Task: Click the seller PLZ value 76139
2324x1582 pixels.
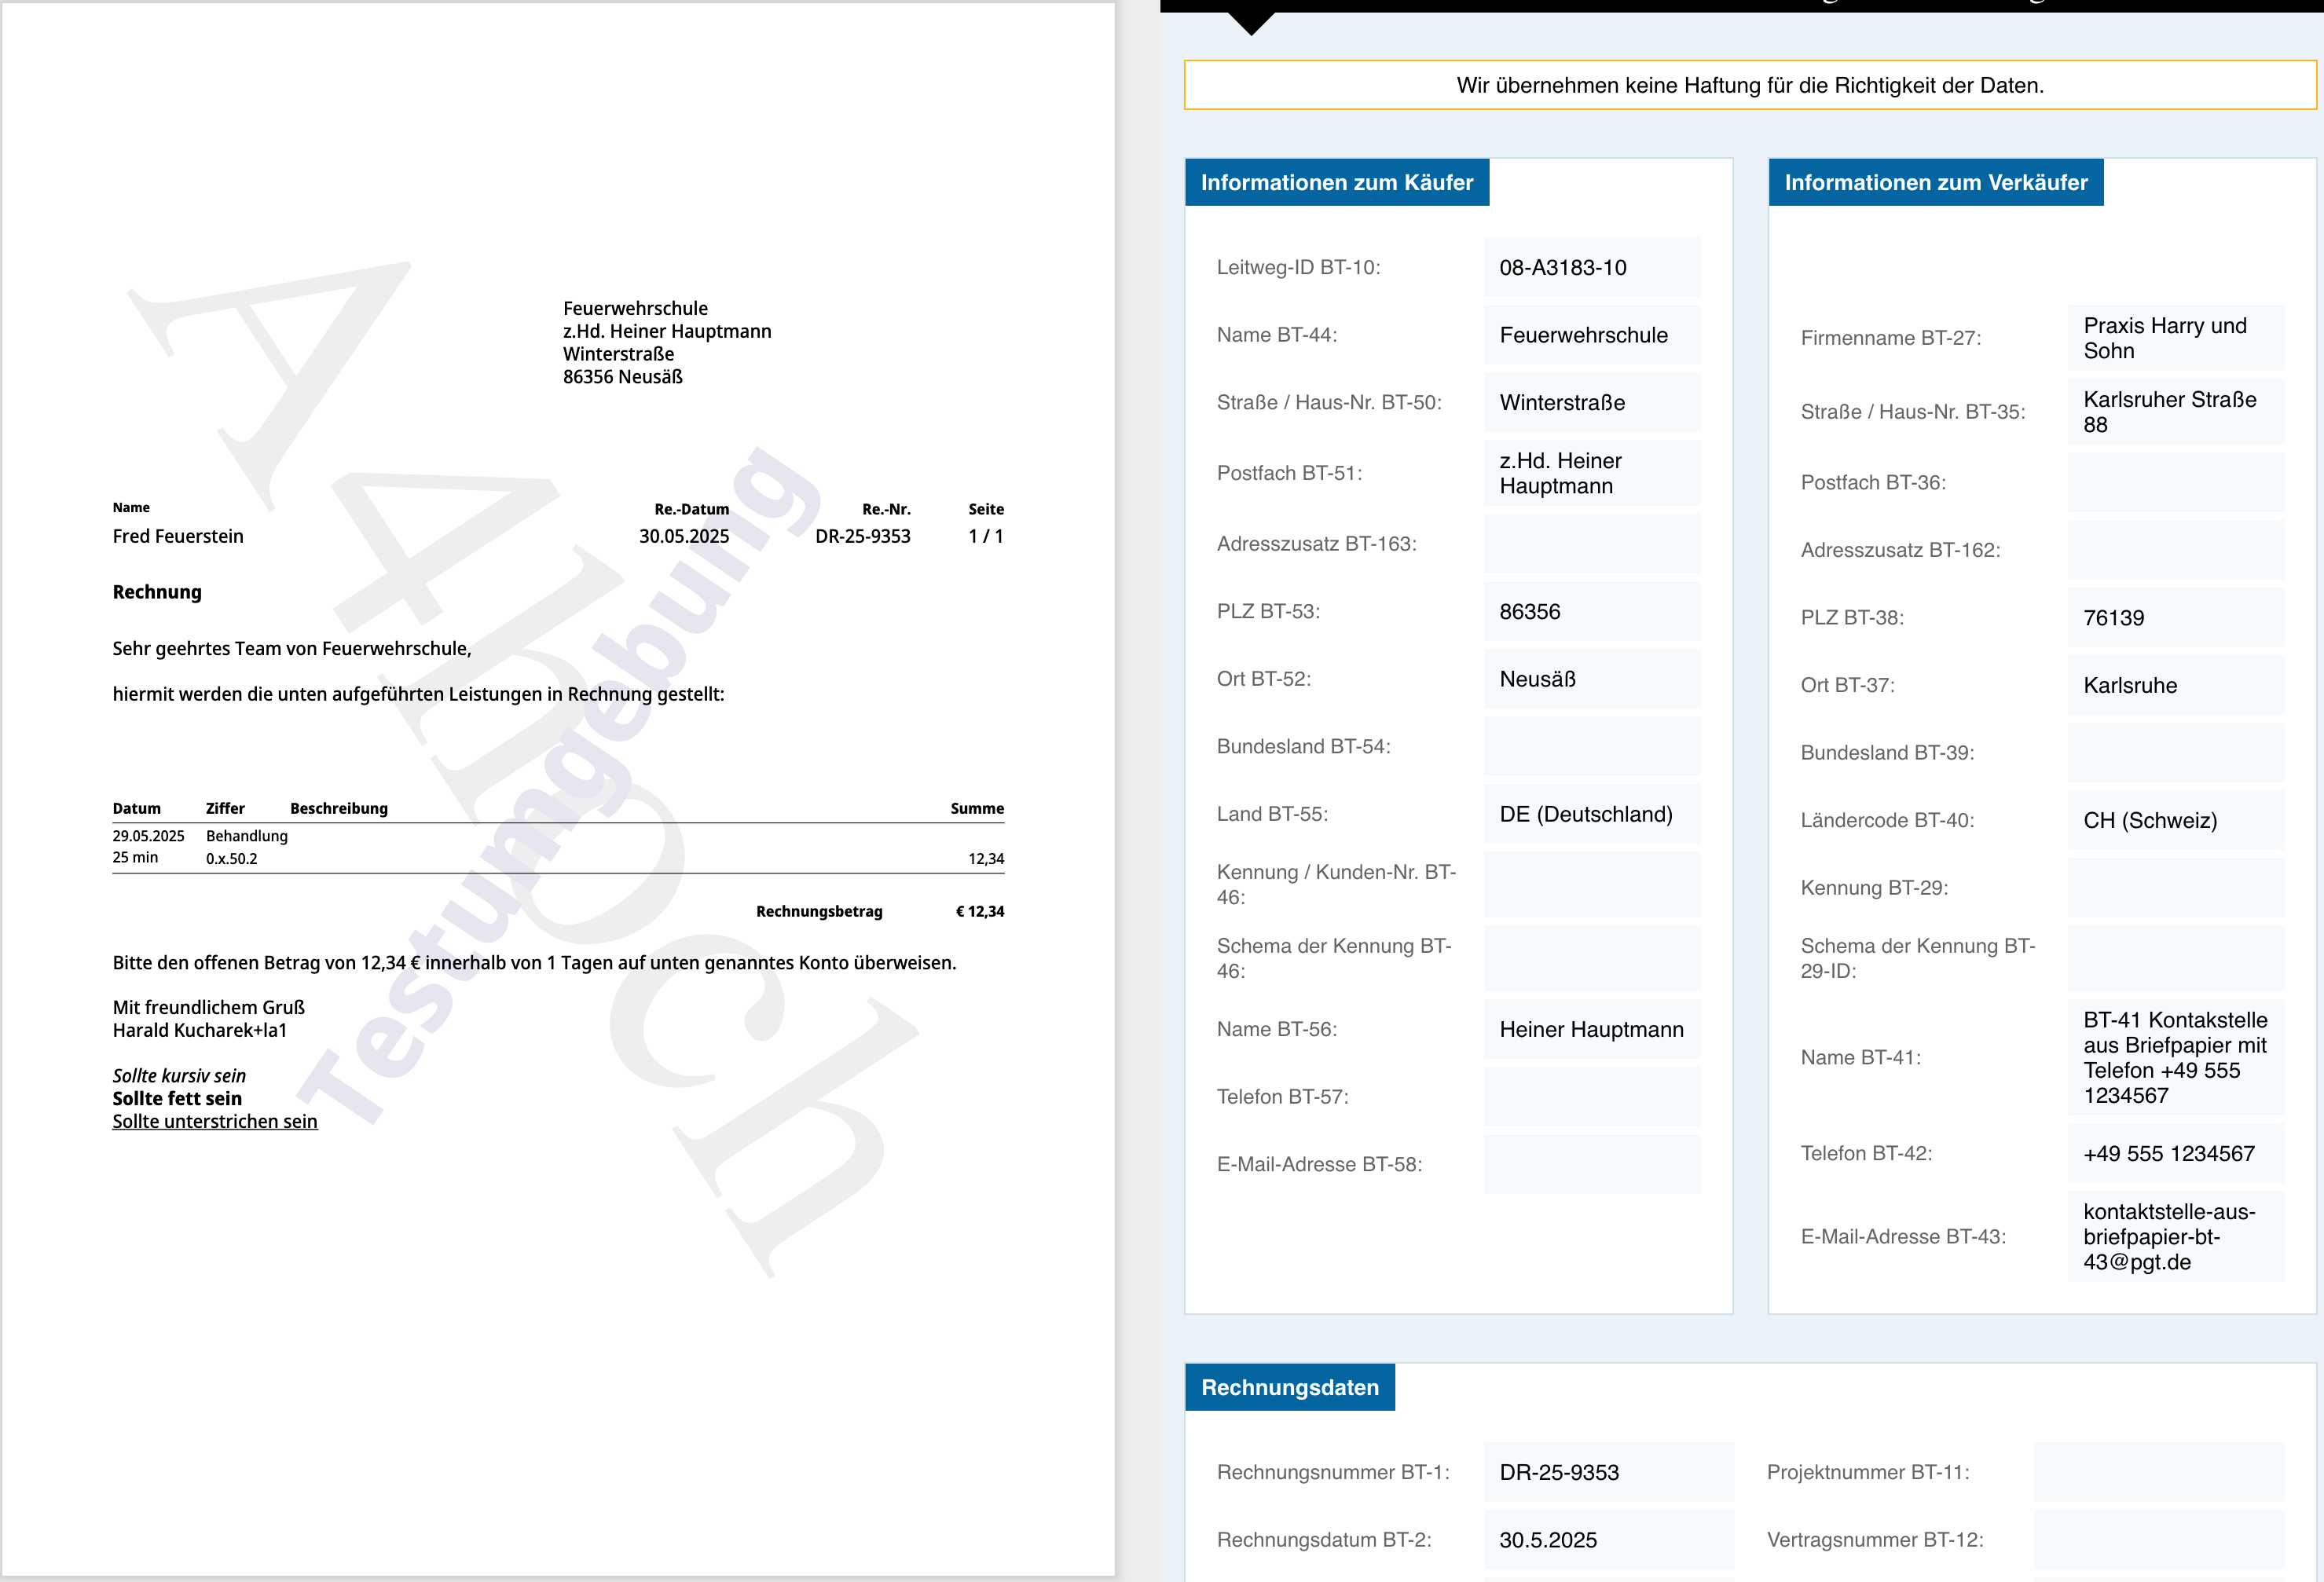Action: coord(2175,617)
